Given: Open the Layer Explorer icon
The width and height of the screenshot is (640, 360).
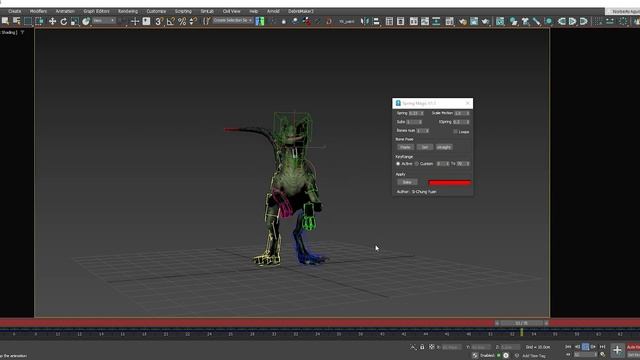Looking at the screenshot, I should 400,21.
